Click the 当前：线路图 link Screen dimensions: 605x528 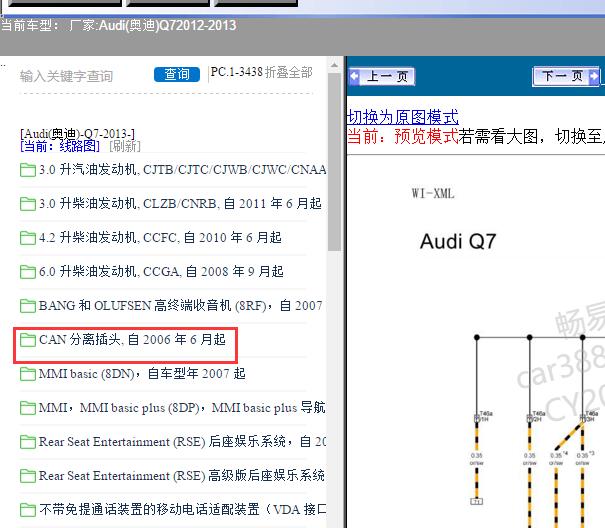[60, 146]
